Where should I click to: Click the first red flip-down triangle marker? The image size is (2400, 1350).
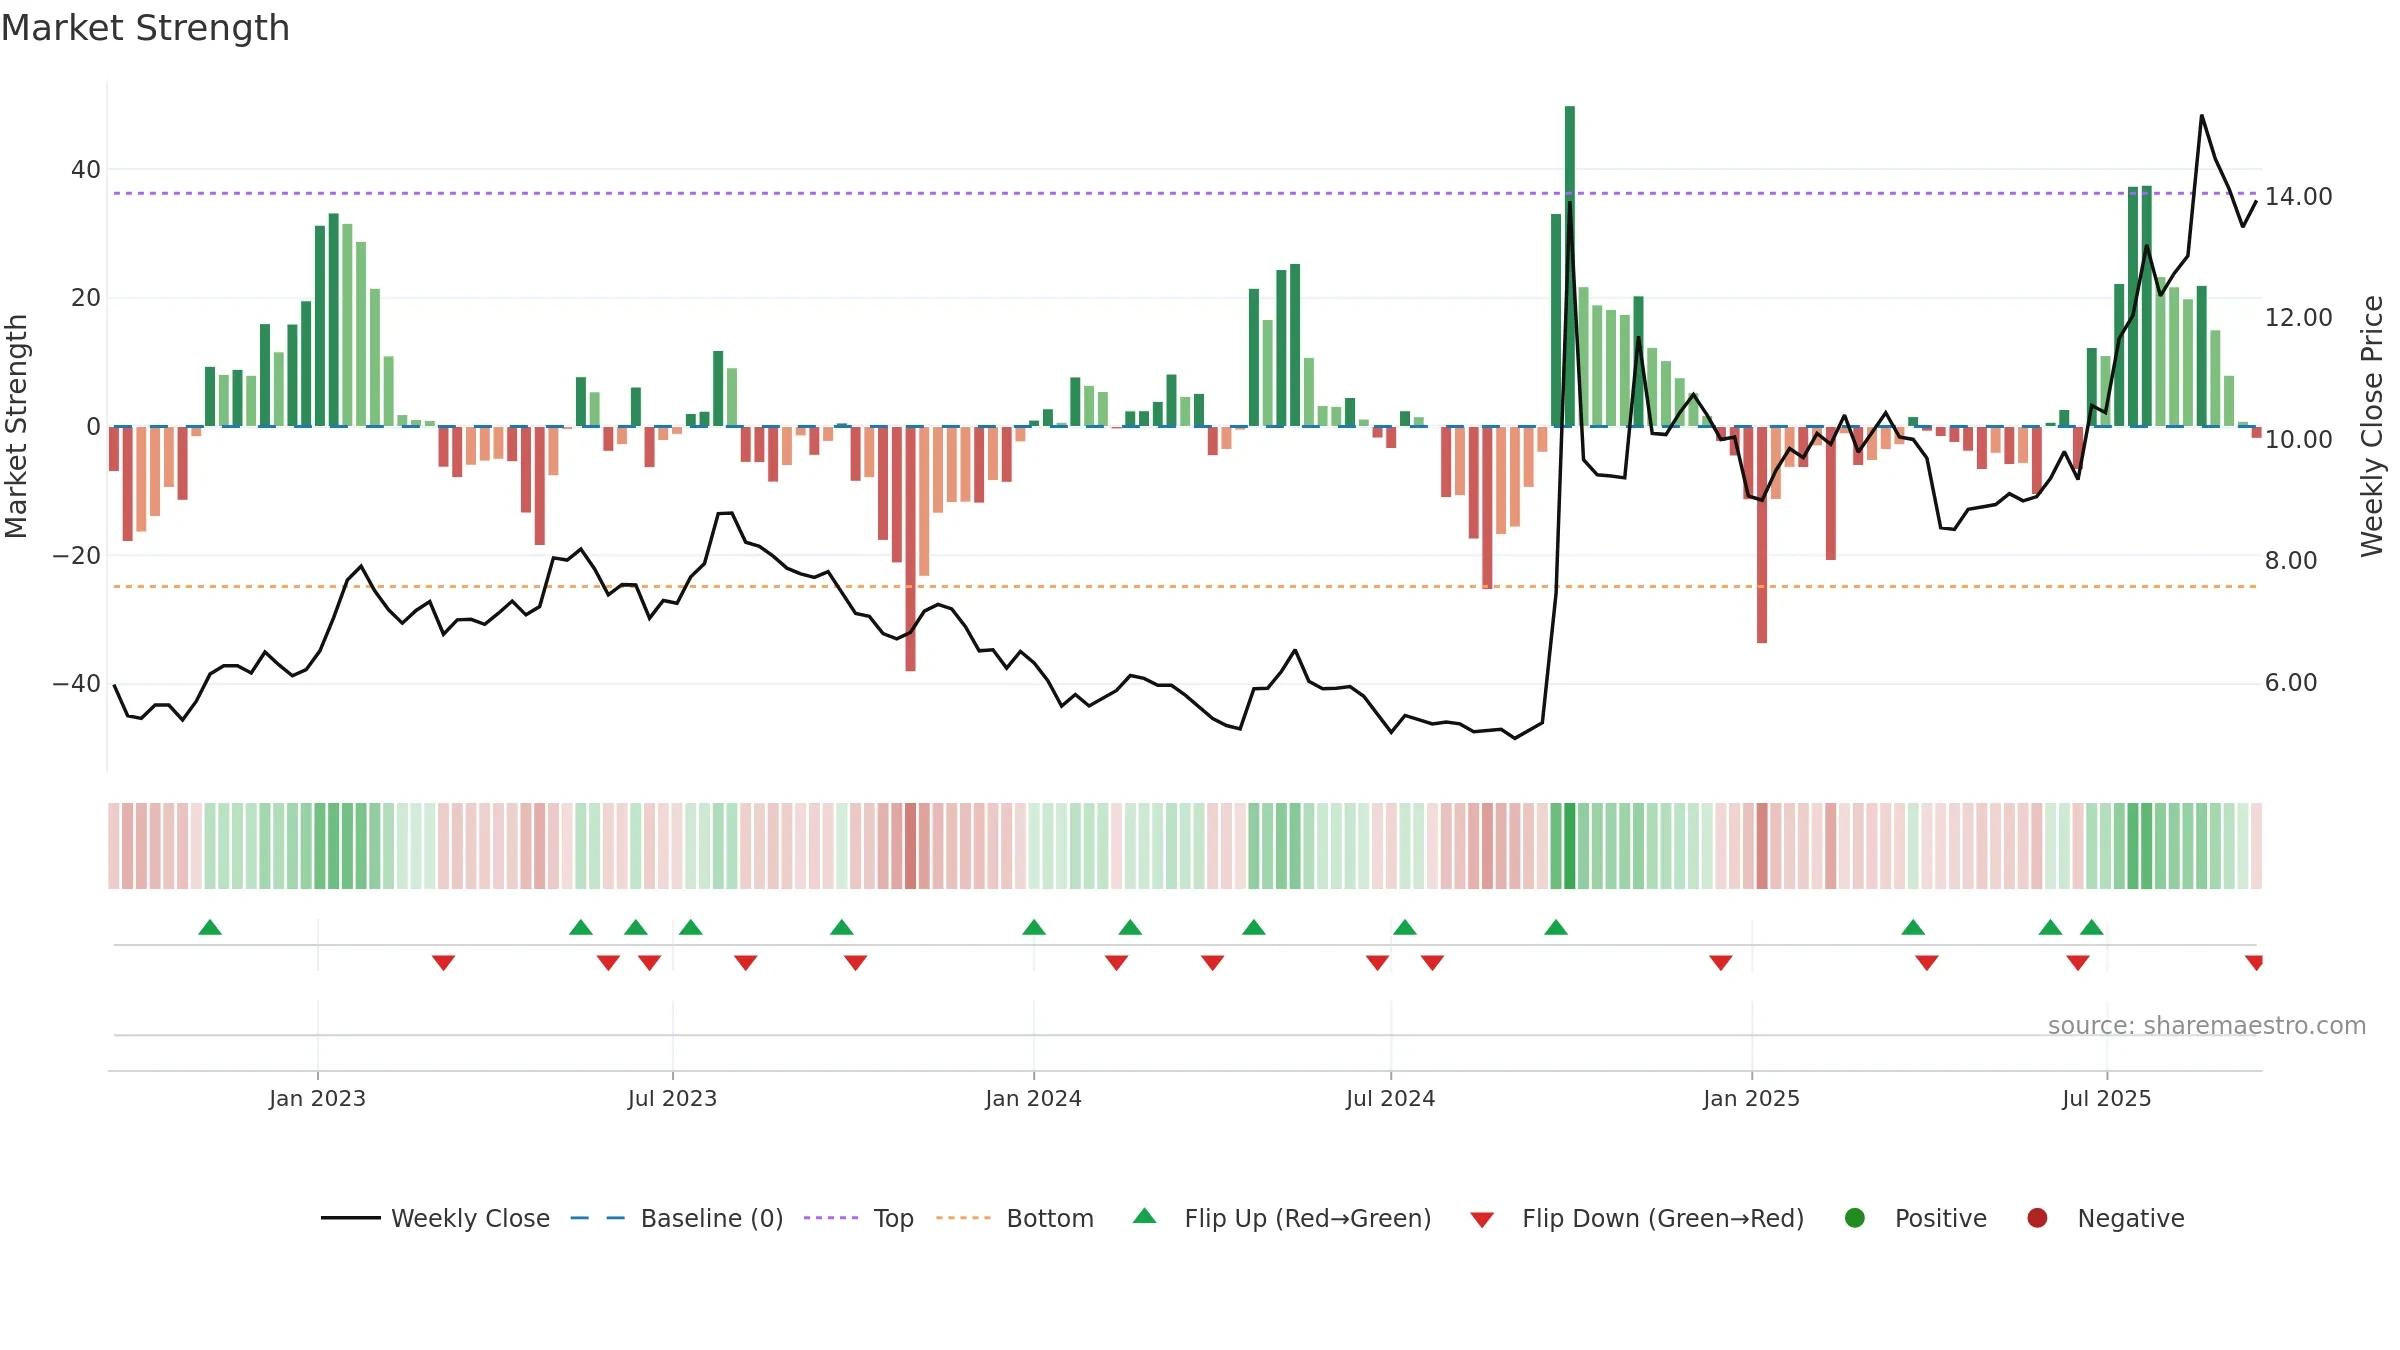[x=444, y=963]
